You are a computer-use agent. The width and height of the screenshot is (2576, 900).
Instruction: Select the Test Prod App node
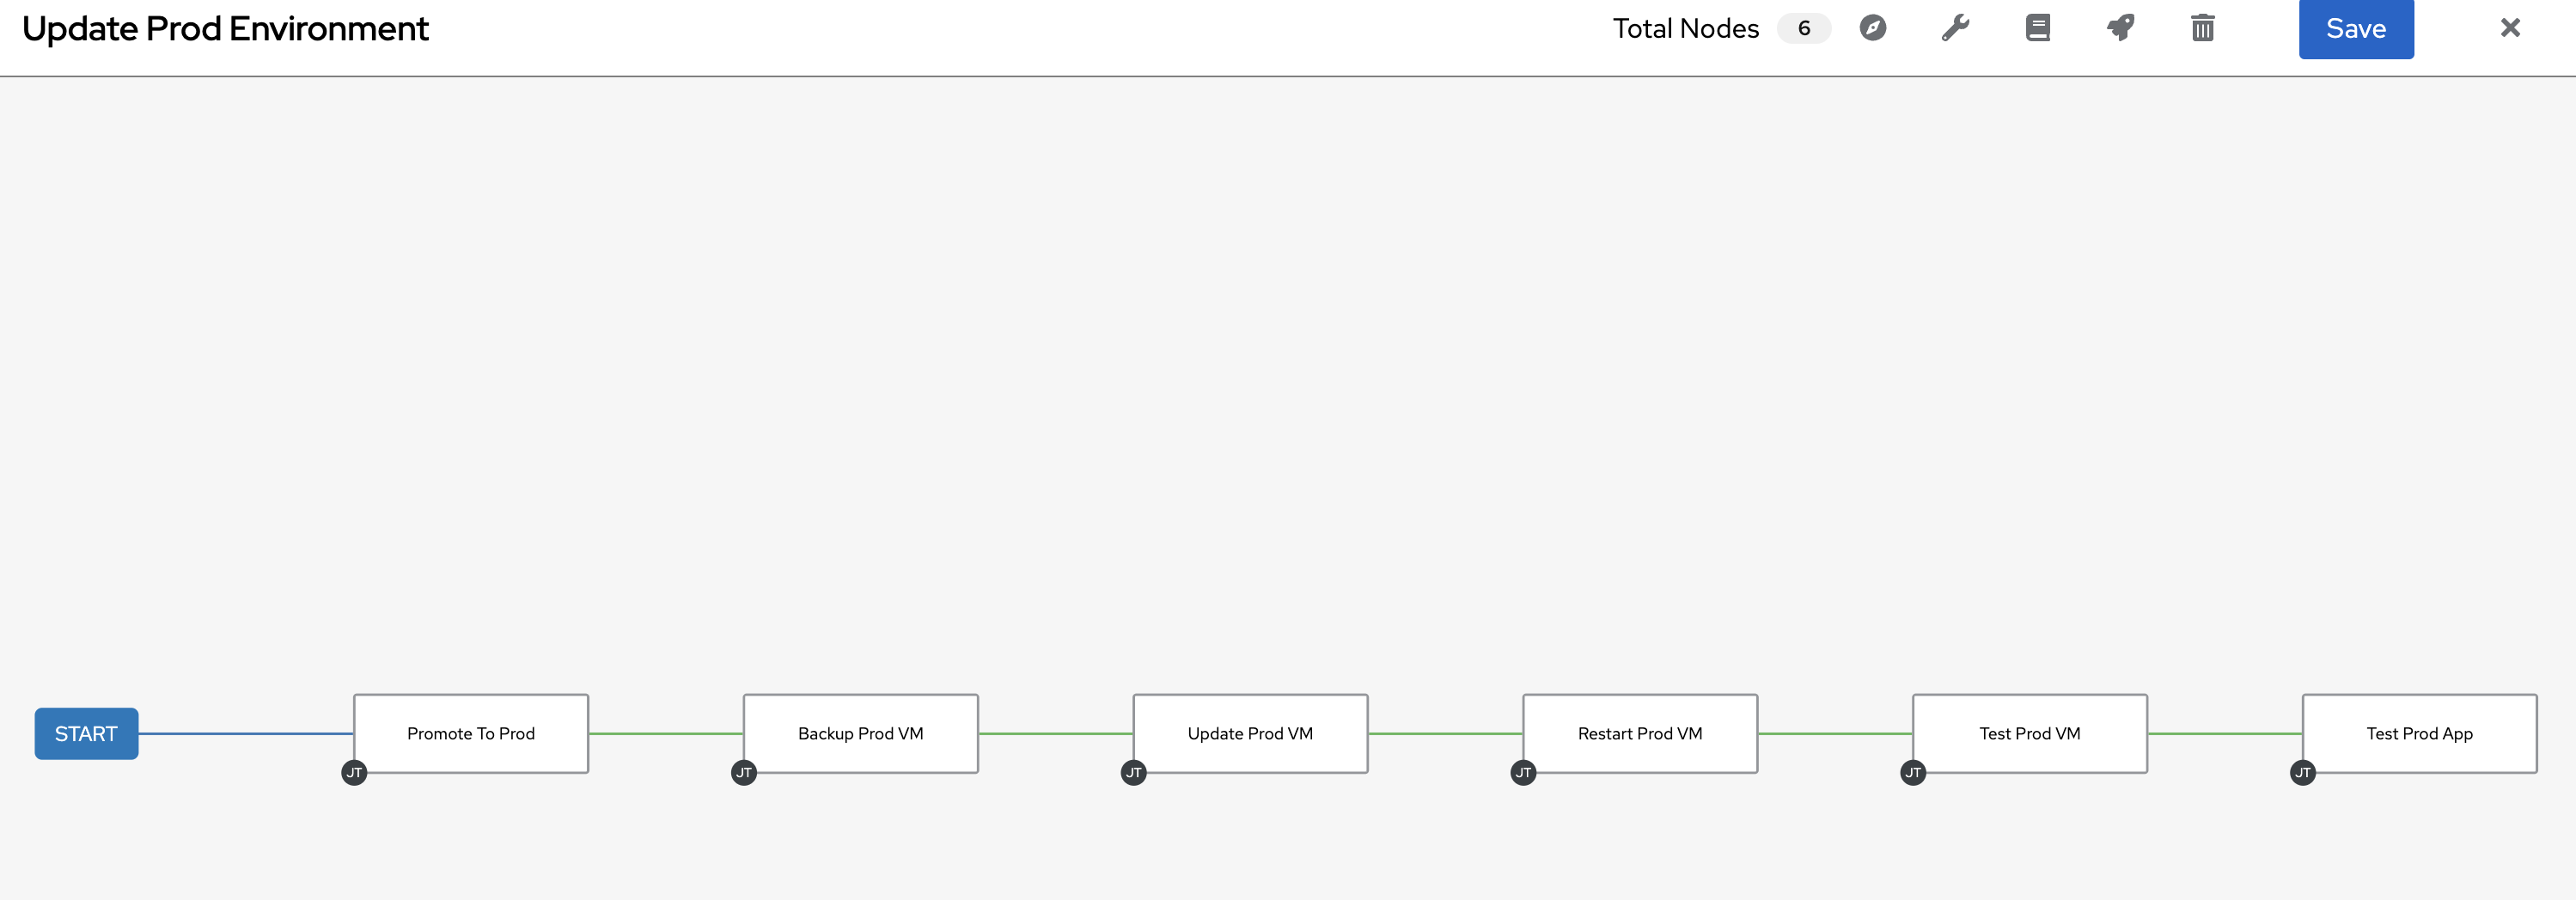[x=2419, y=733]
